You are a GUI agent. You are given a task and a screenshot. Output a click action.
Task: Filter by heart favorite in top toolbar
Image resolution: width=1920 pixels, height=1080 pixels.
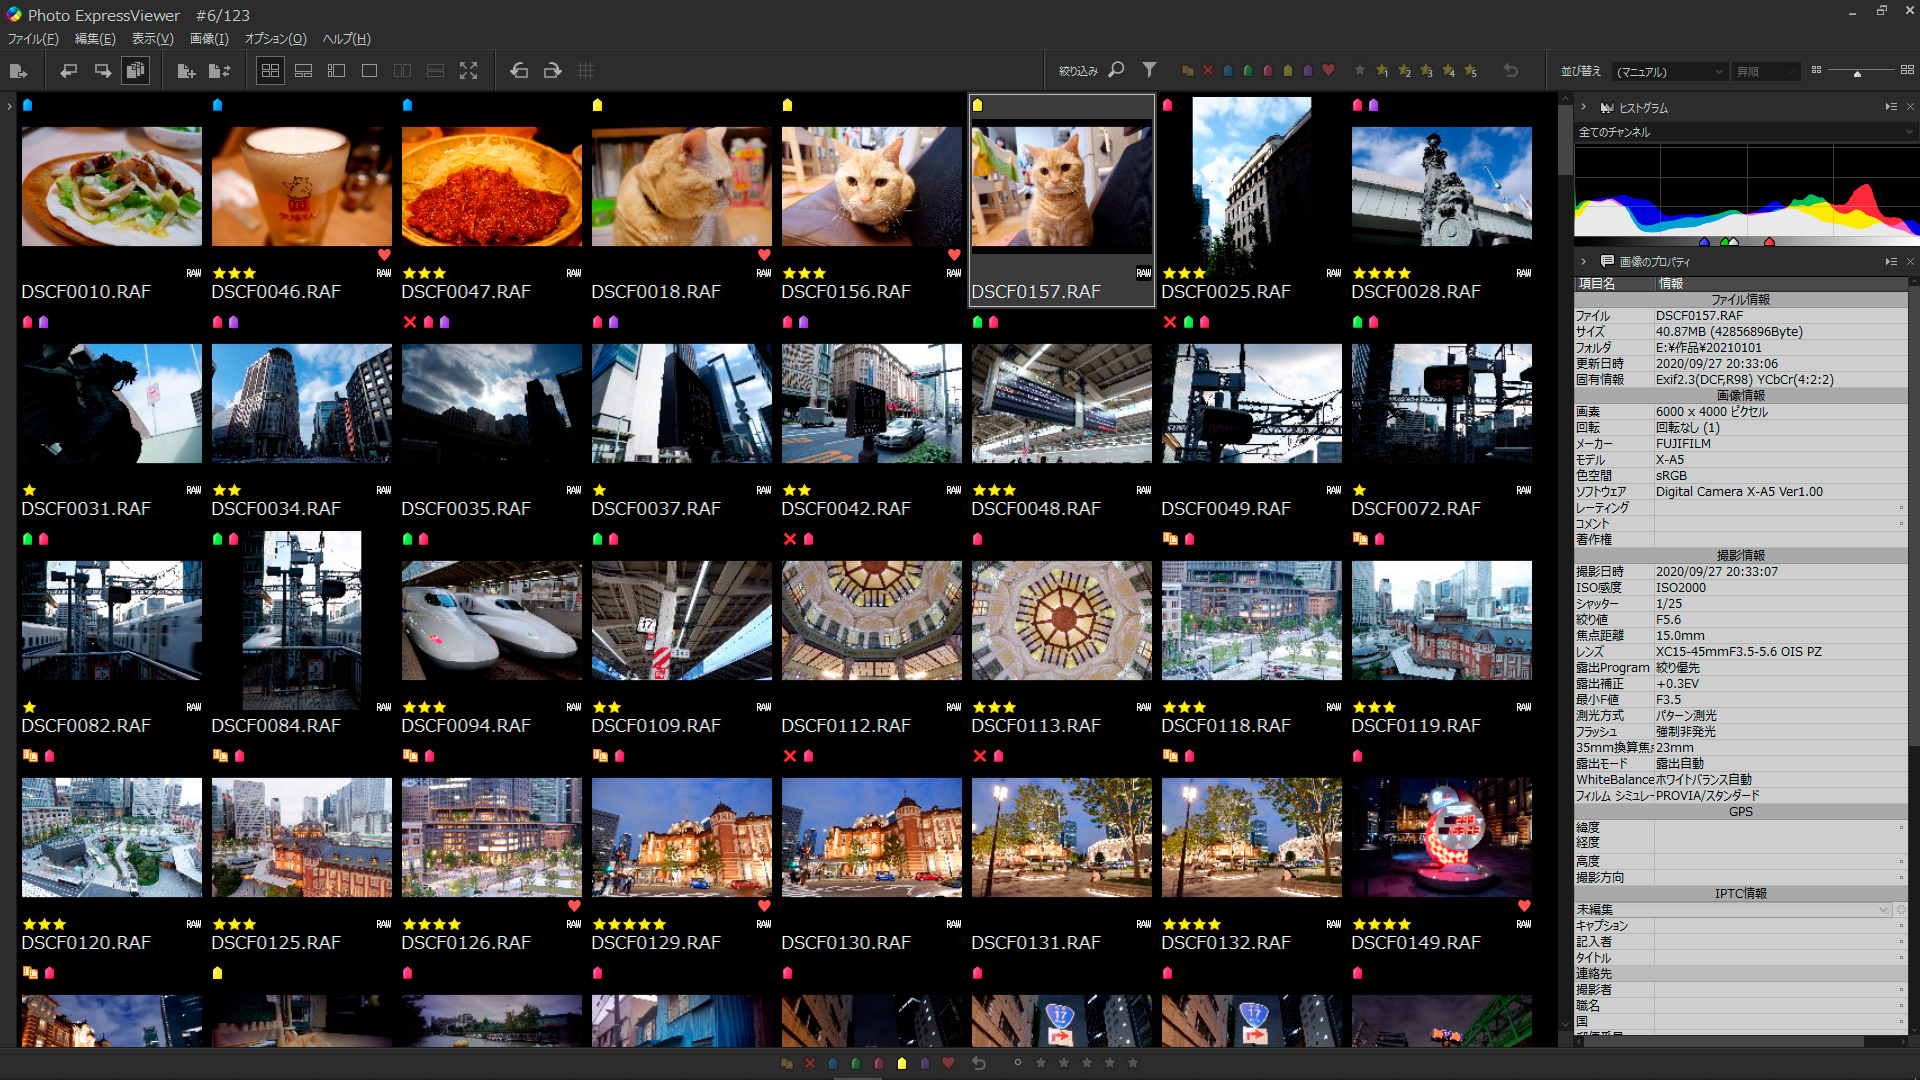(1328, 71)
